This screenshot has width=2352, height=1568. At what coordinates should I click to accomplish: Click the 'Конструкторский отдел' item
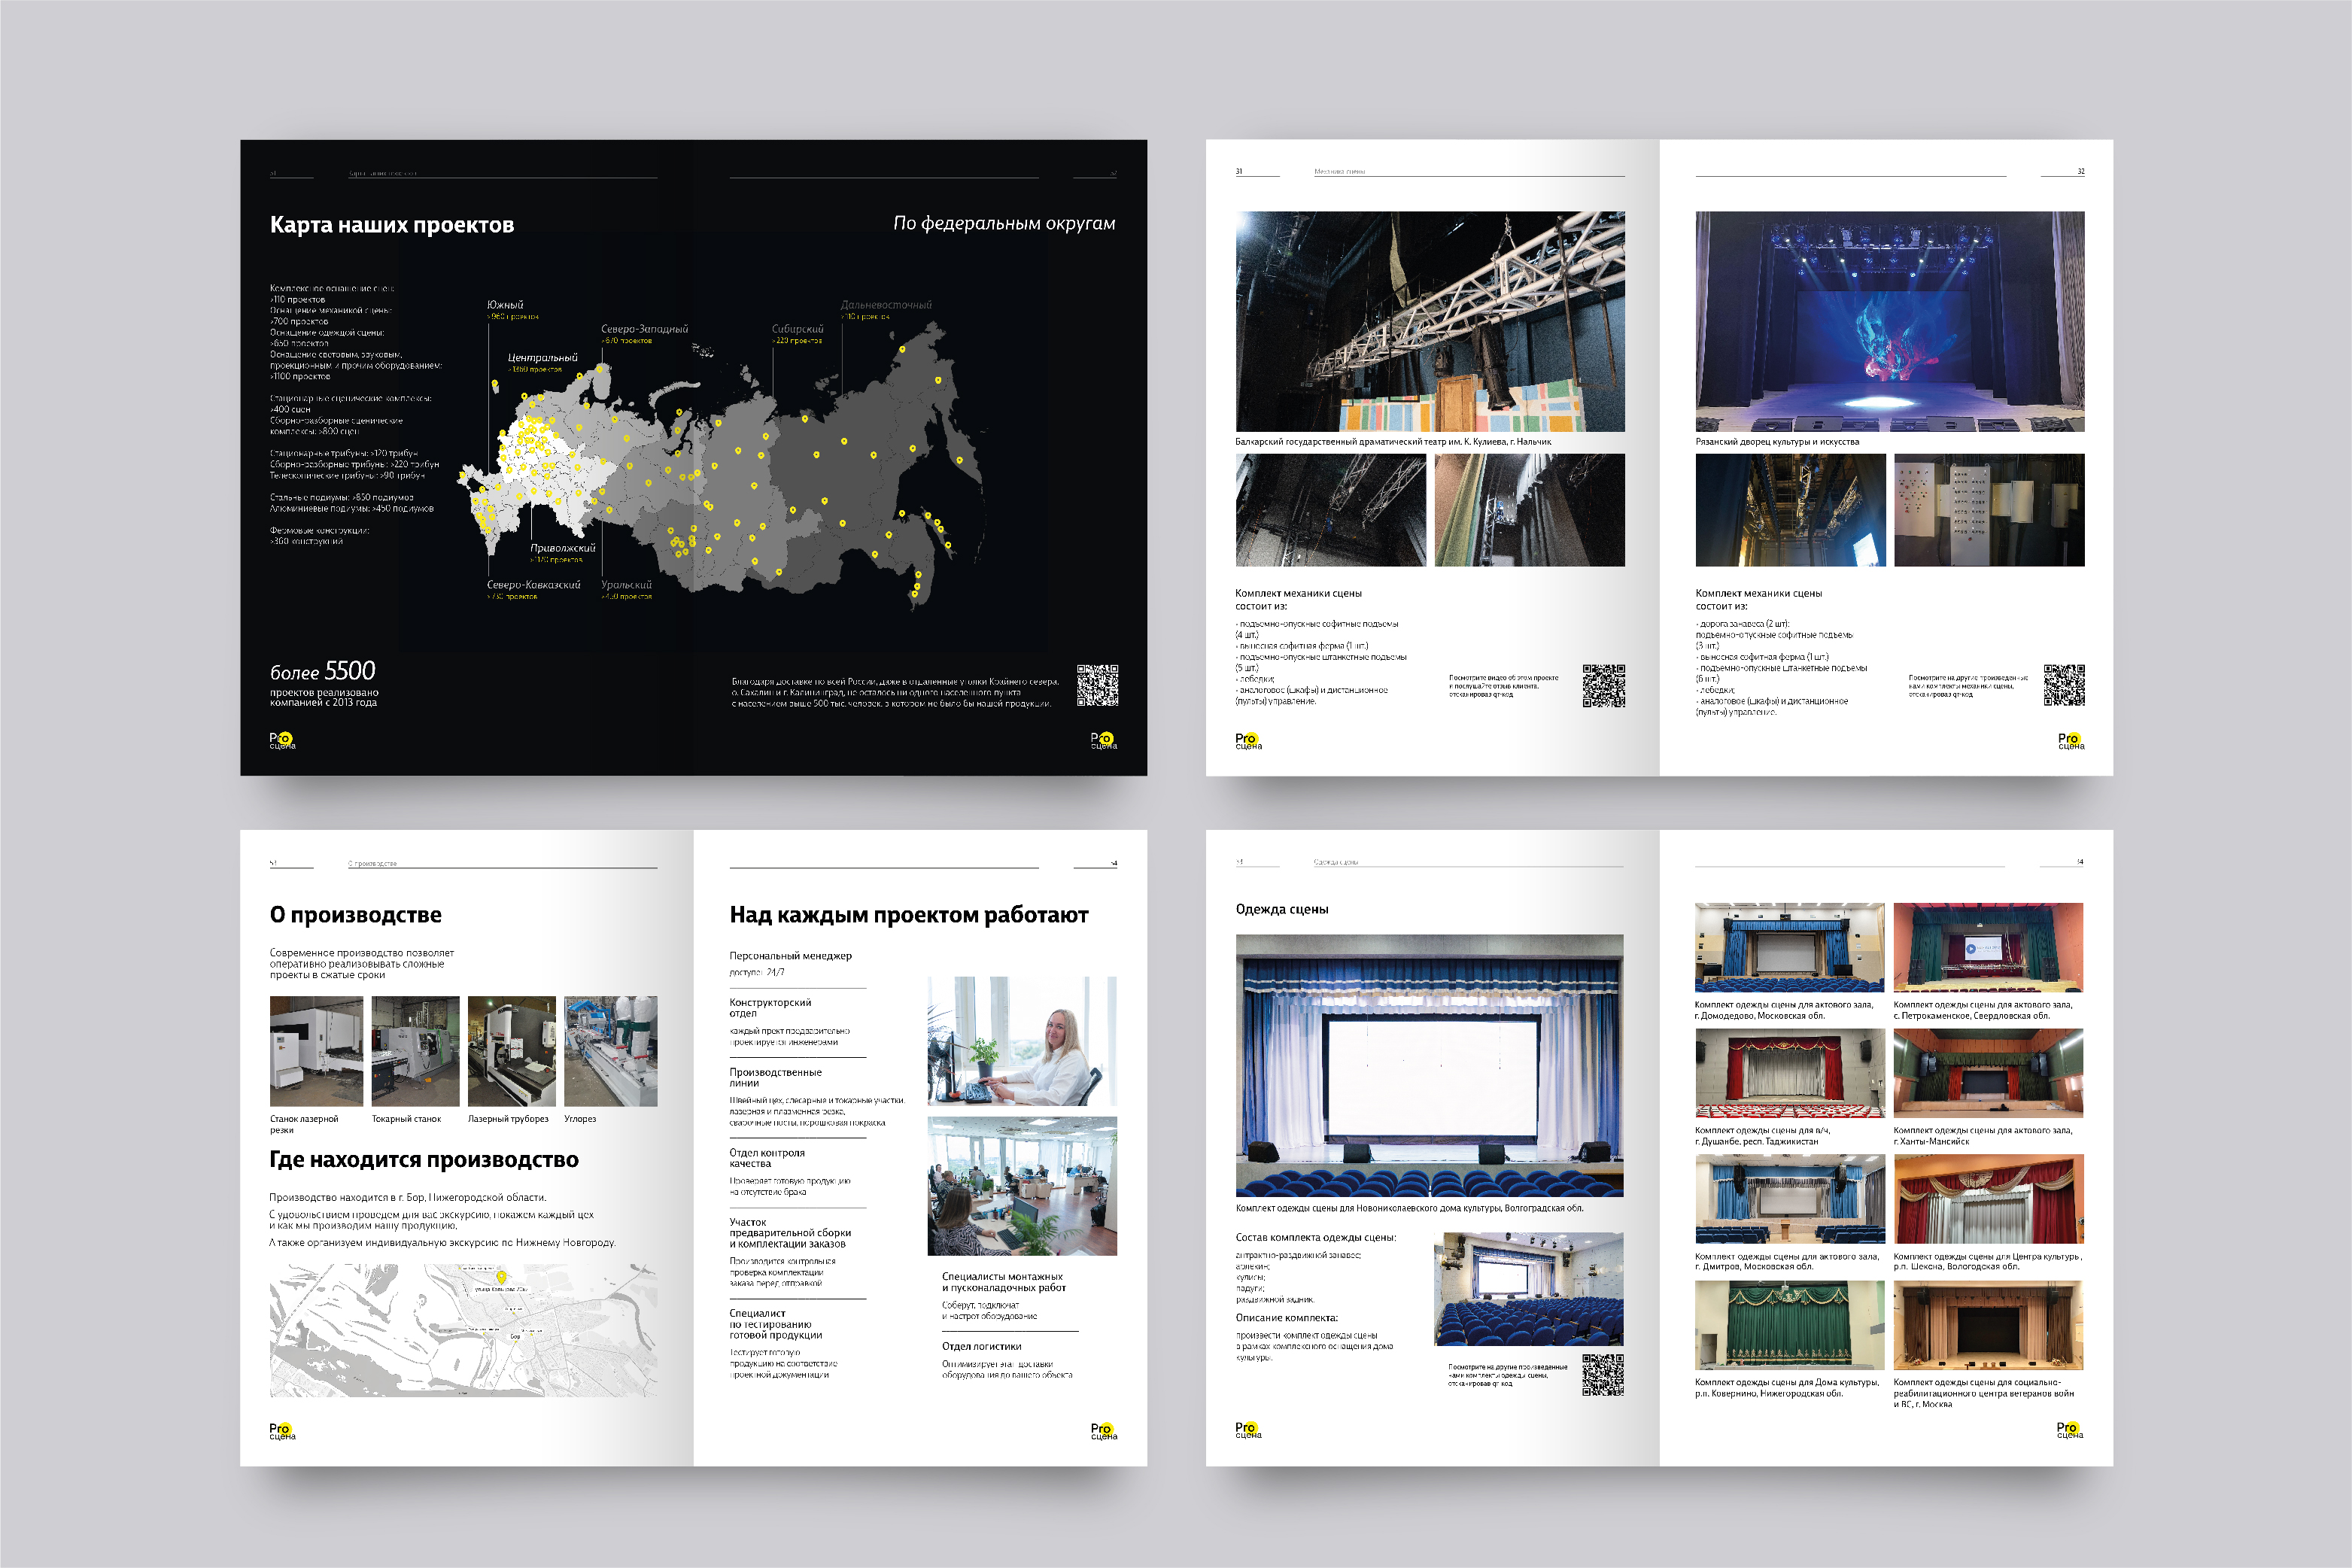coord(770,1008)
